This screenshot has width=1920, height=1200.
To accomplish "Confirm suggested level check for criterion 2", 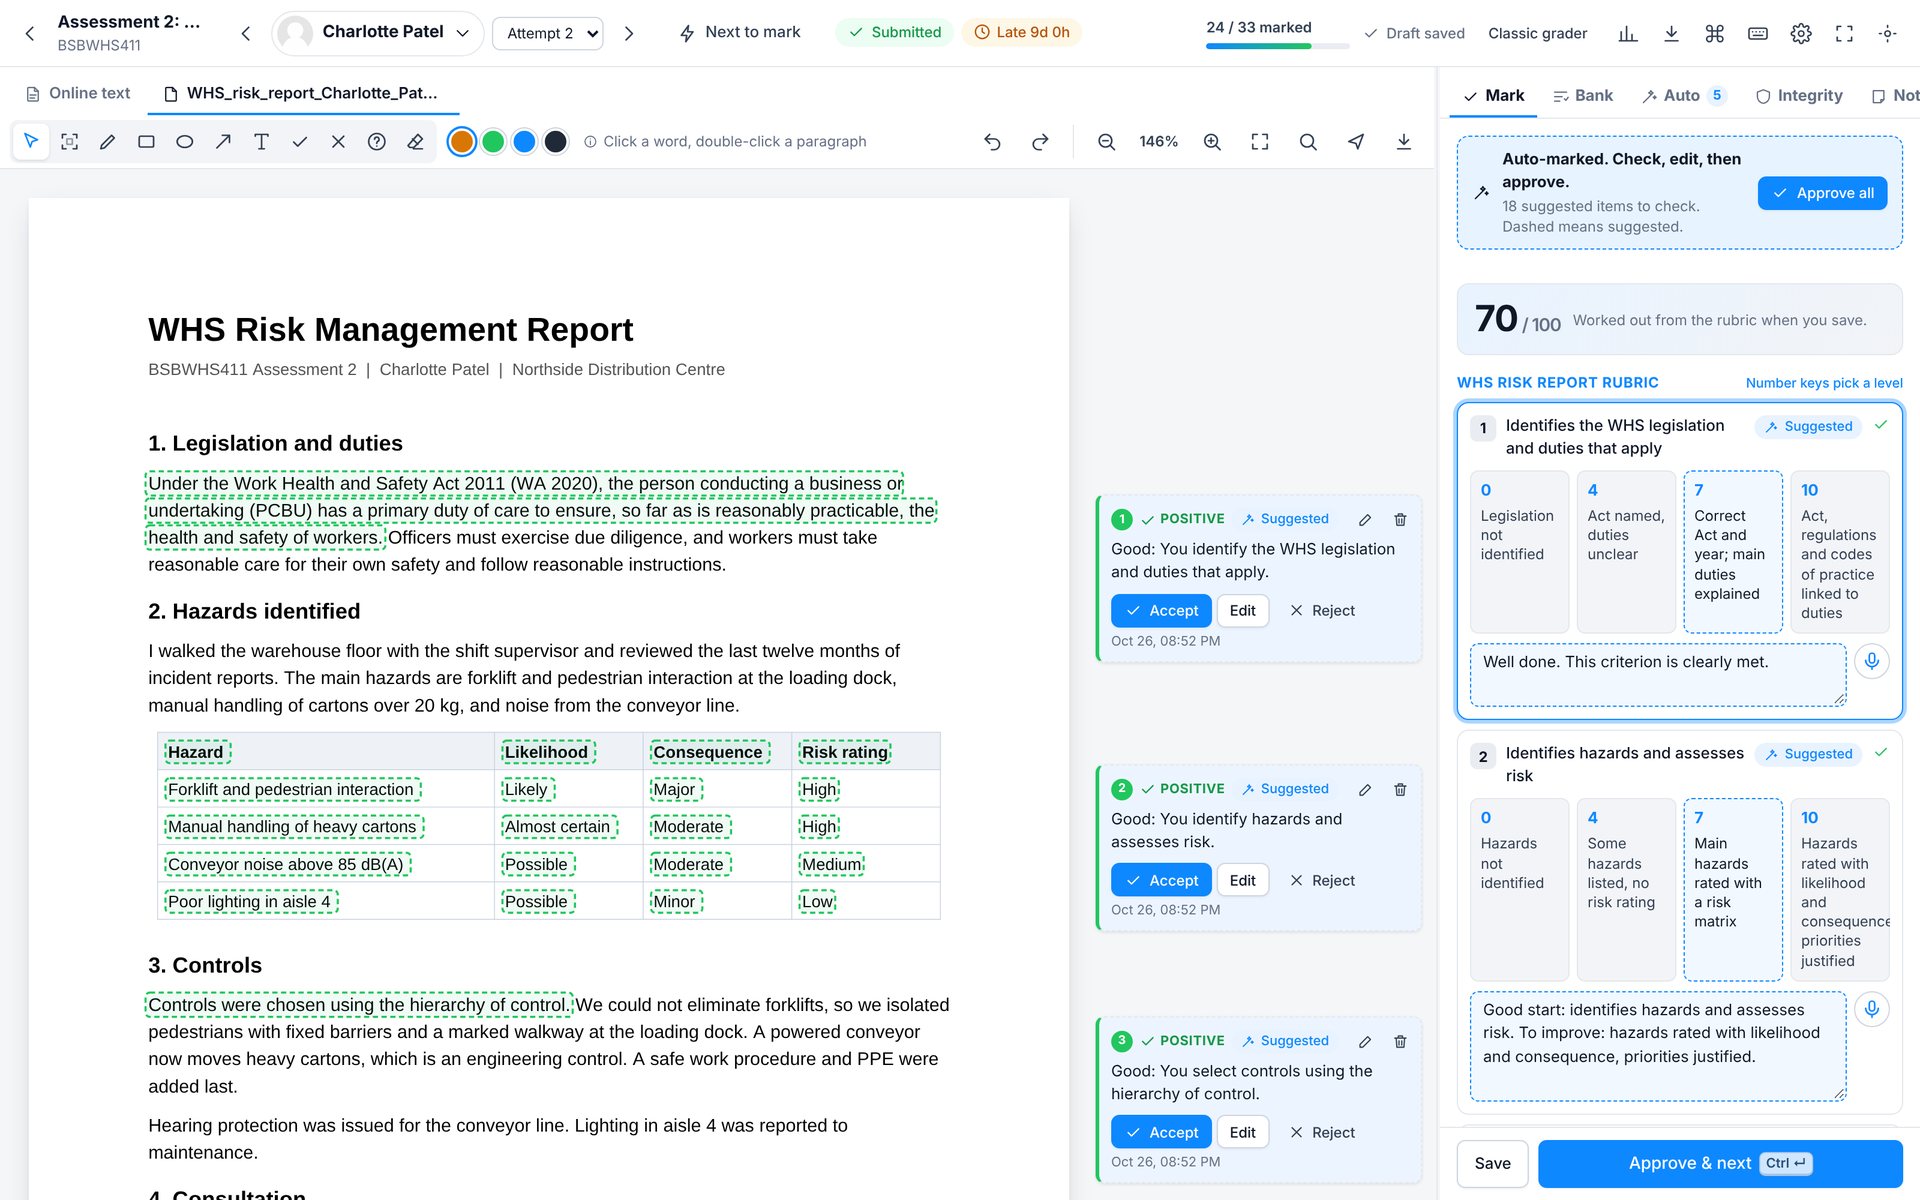I will (x=1881, y=753).
